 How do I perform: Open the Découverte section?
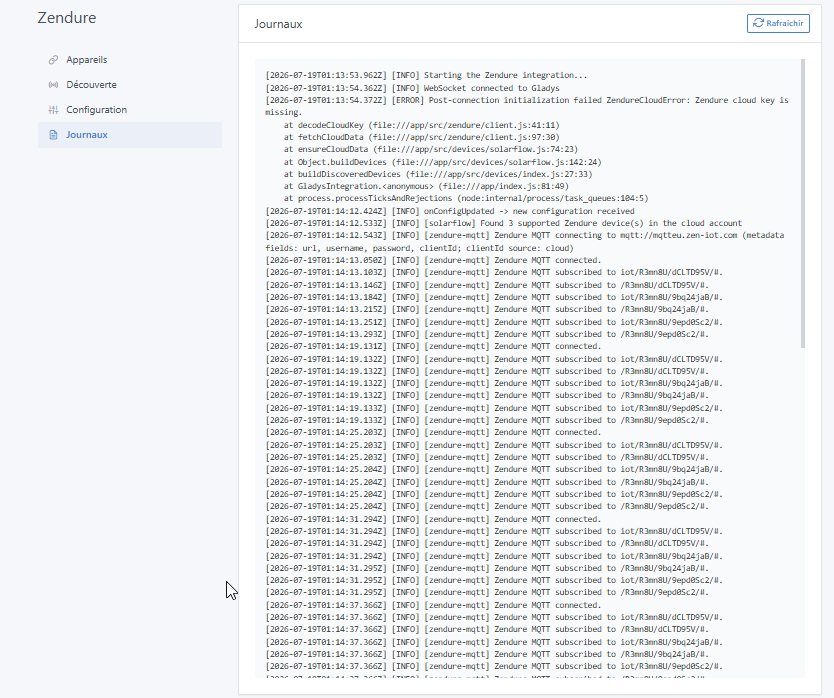[x=130, y=85]
